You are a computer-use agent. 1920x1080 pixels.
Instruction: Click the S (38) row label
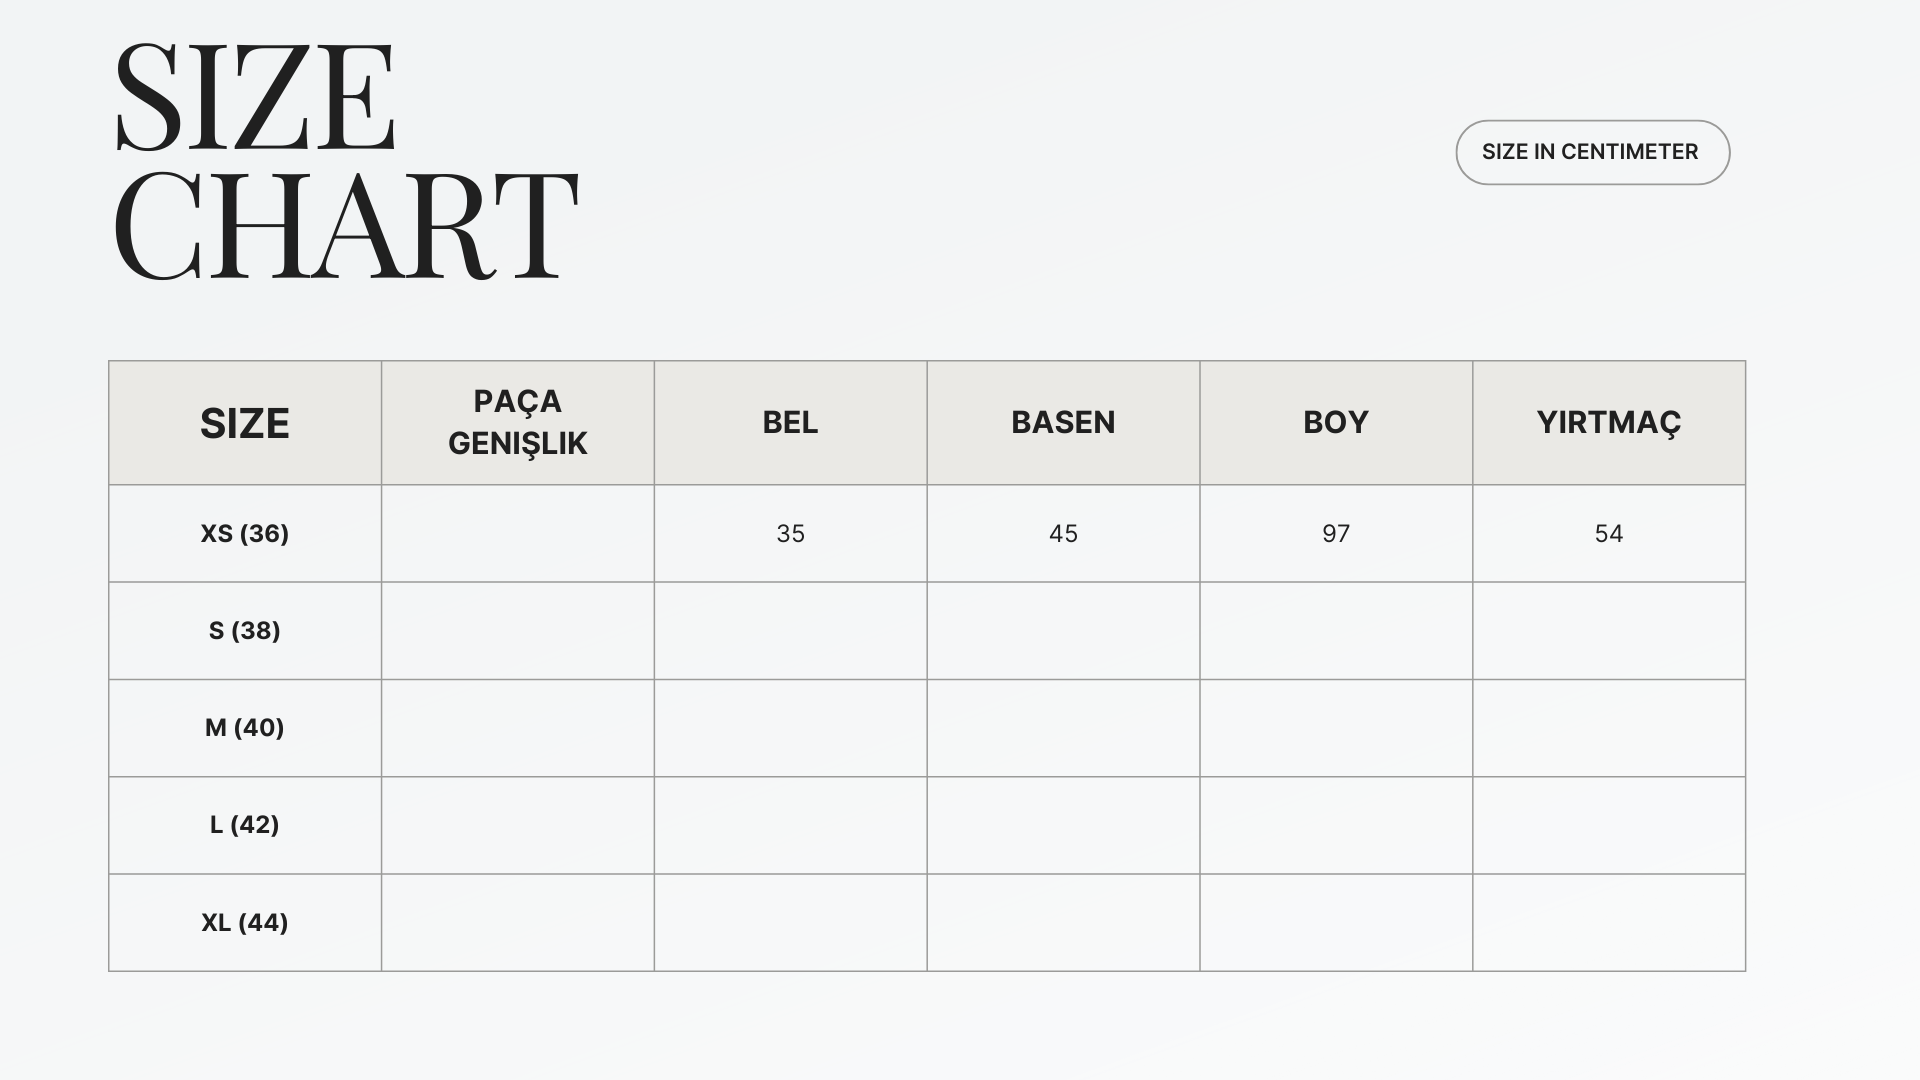pyautogui.click(x=245, y=630)
